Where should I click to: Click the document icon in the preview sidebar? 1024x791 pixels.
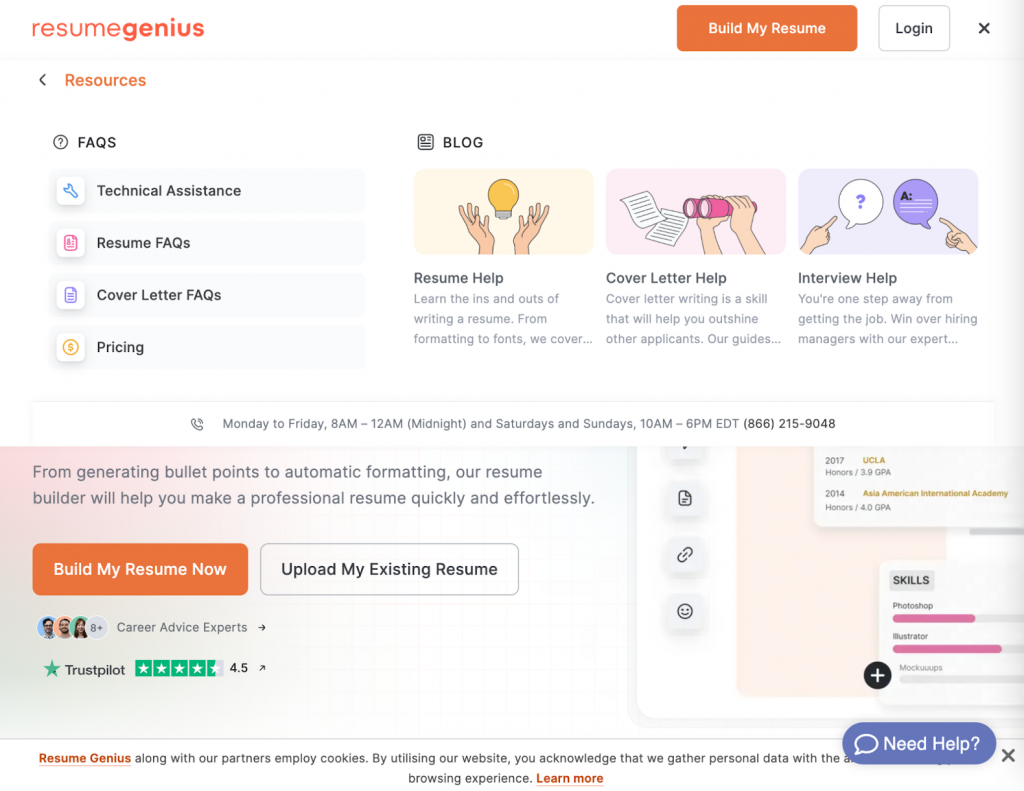click(x=685, y=498)
